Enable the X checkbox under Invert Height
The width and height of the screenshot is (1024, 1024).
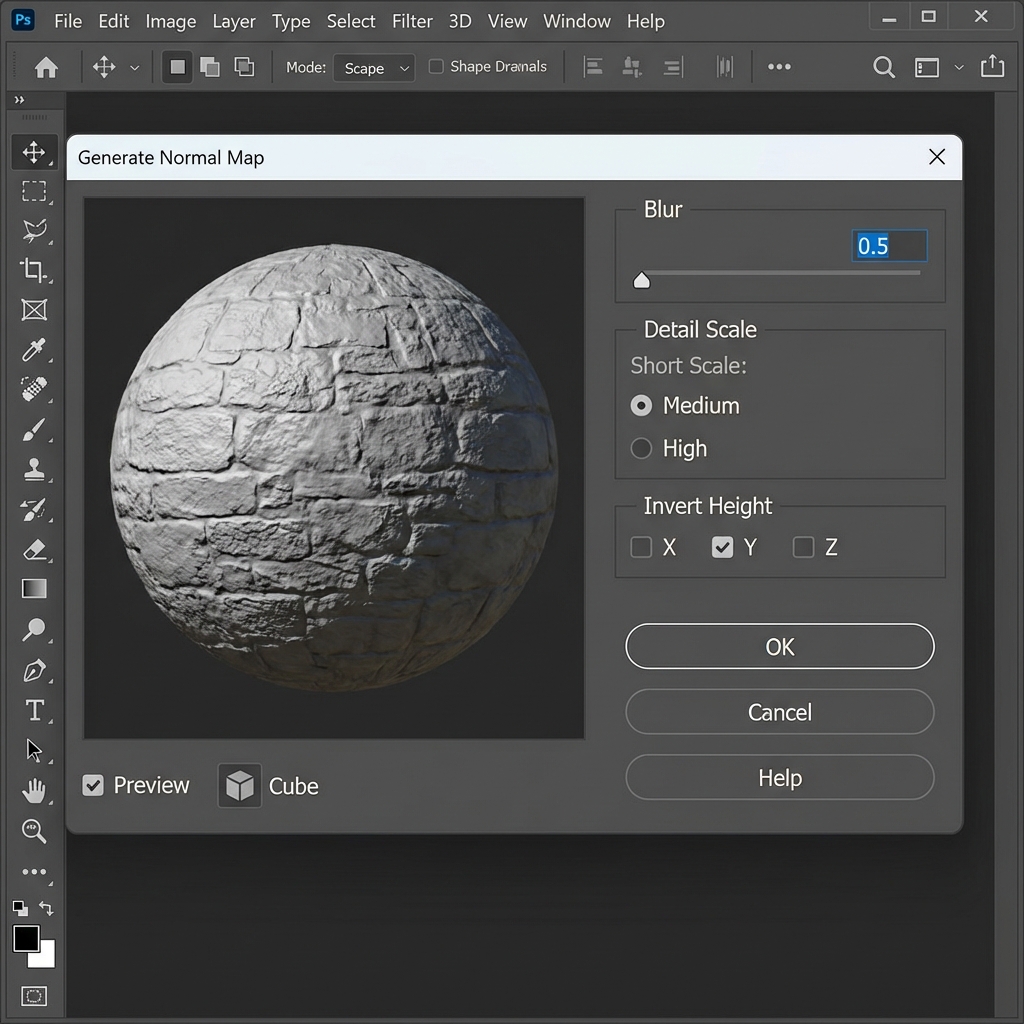click(x=640, y=547)
